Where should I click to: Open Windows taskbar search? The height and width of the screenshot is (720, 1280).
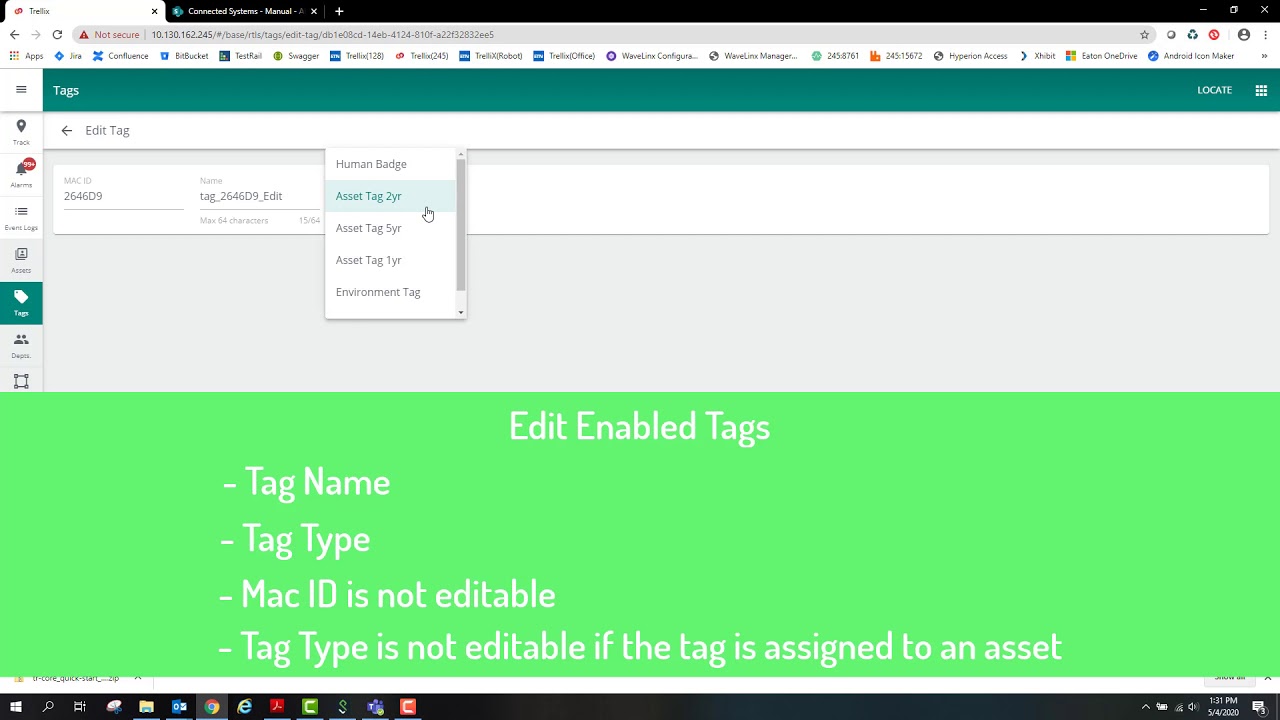tap(47, 707)
